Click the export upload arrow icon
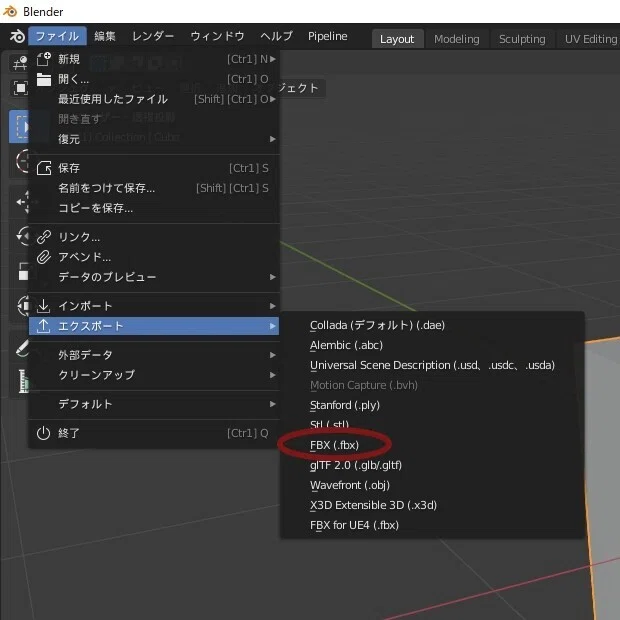The height and width of the screenshot is (620, 620). click(43, 326)
